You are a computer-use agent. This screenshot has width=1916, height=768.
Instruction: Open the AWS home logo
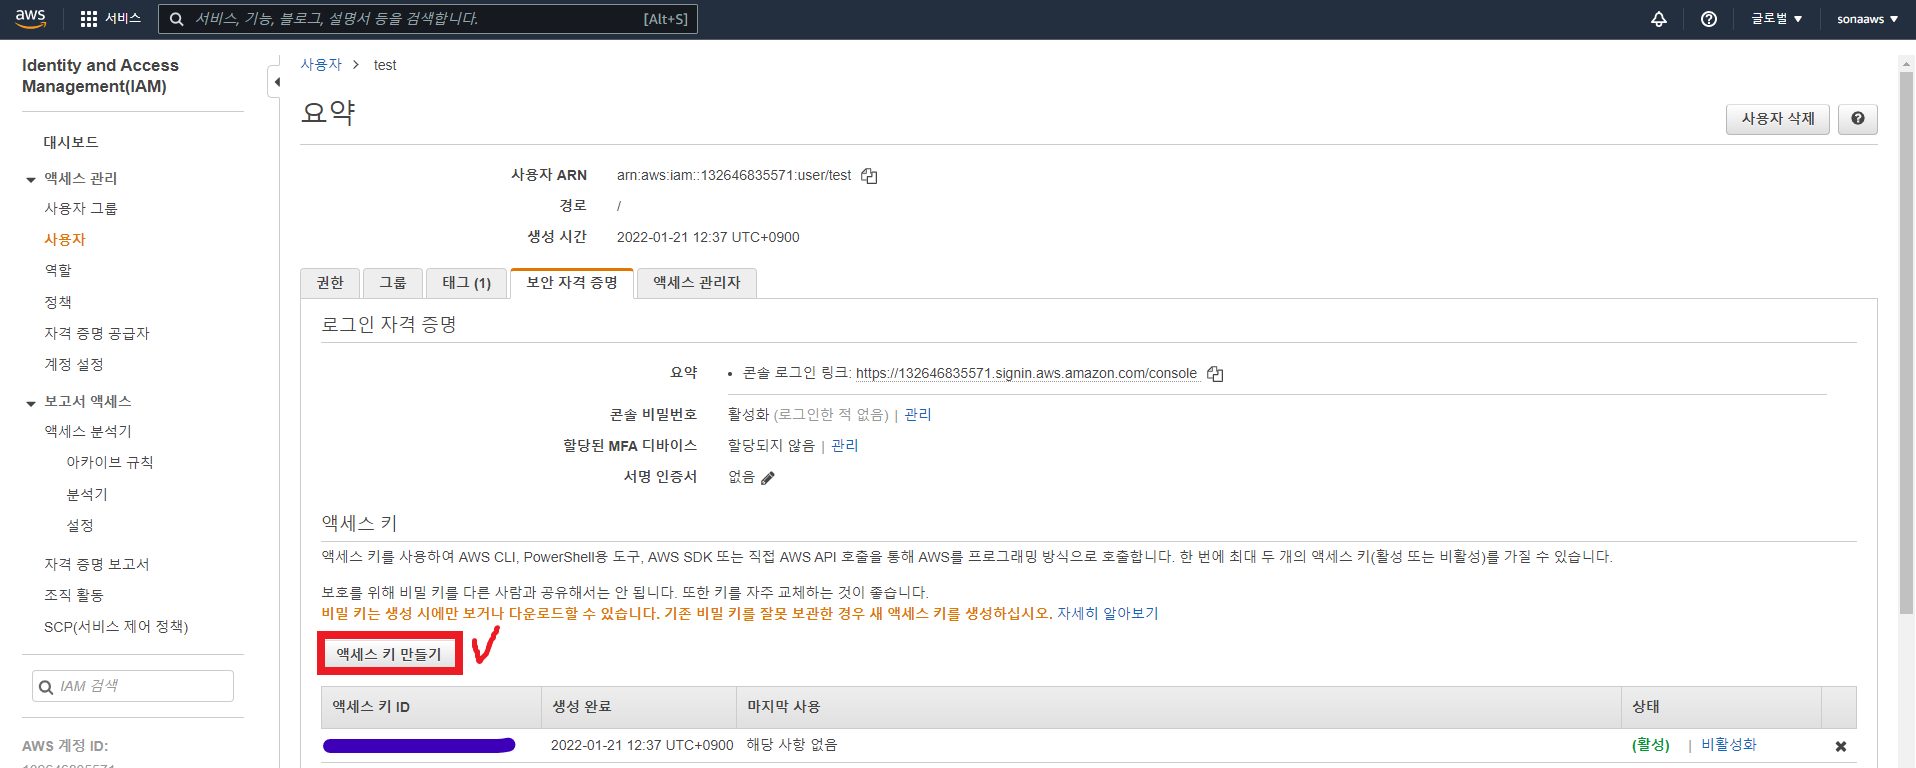pos(30,18)
